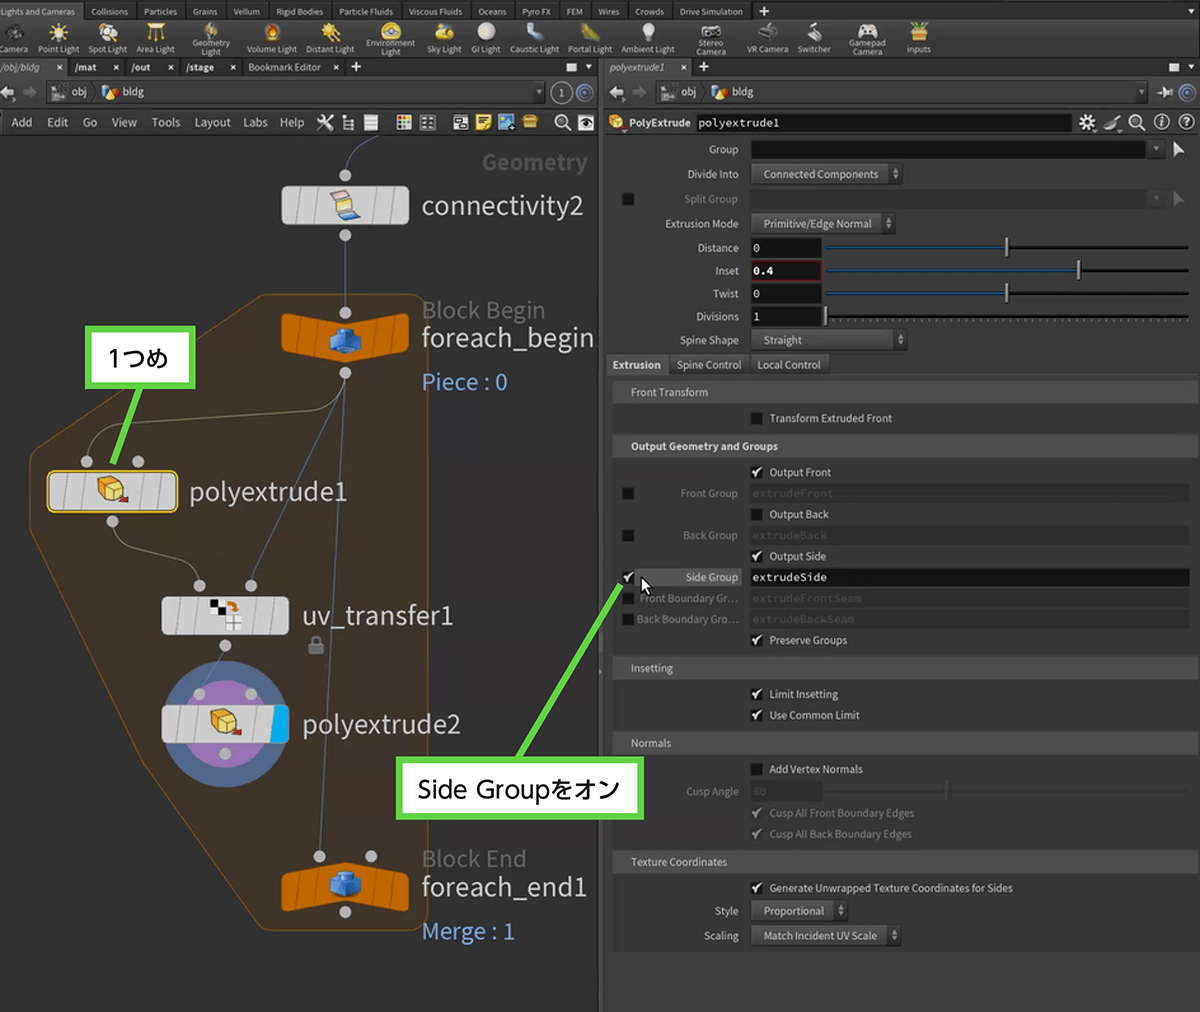Click the Distance value input field
The image size is (1200, 1012).
(x=786, y=248)
